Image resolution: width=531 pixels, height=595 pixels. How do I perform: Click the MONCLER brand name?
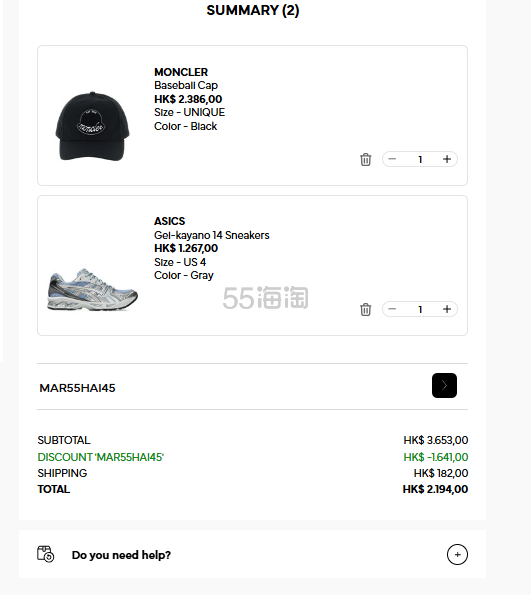pos(181,72)
